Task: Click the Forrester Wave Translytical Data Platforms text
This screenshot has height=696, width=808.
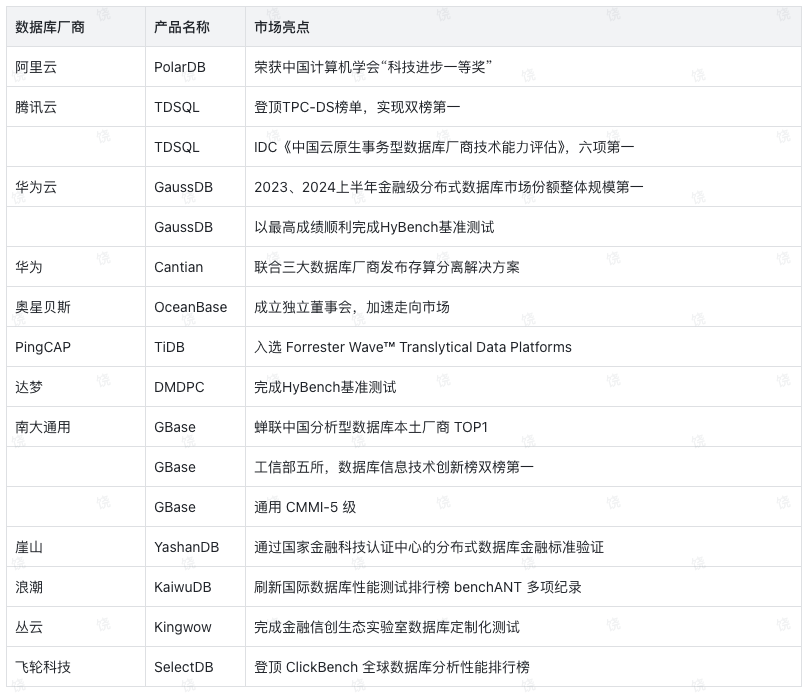Action: coord(413,347)
